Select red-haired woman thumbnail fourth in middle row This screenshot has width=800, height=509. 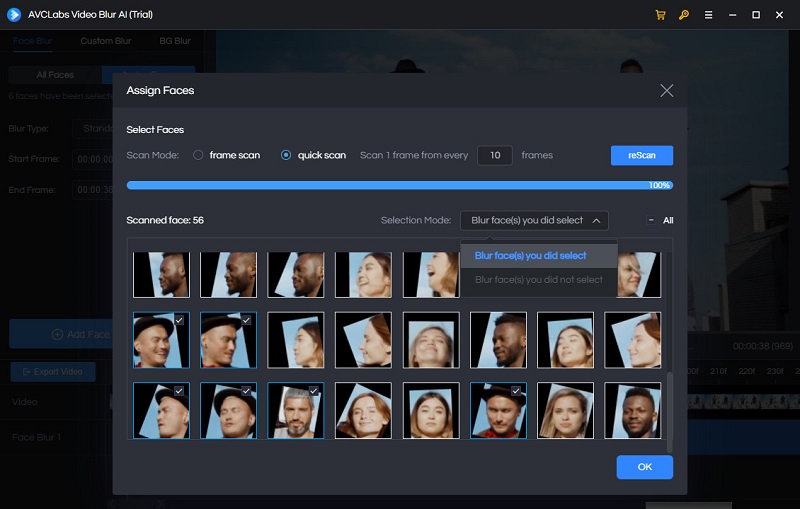point(363,340)
